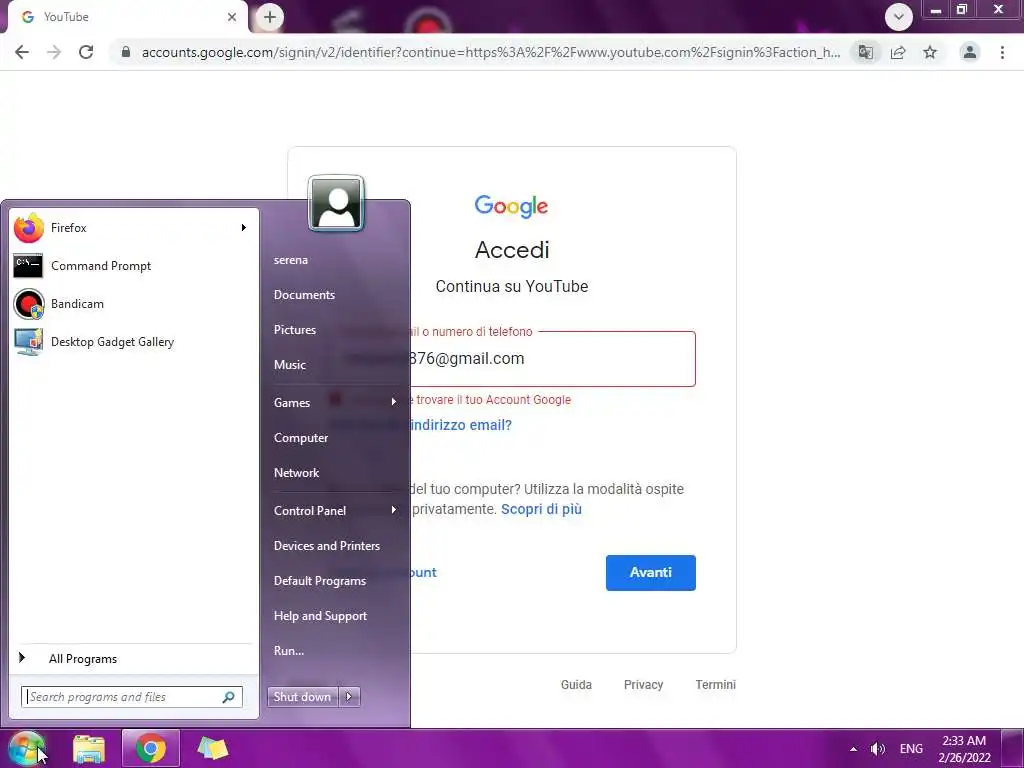This screenshot has width=1024, height=768.
Task: Open Default Programs
Action: pyautogui.click(x=320, y=581)
